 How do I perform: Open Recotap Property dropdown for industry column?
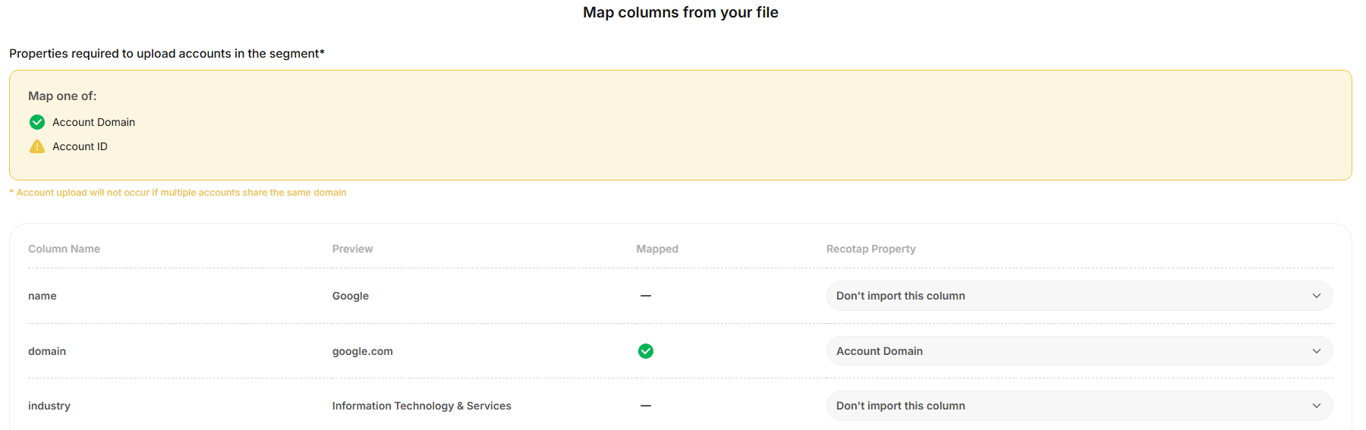coord(1078,406)
